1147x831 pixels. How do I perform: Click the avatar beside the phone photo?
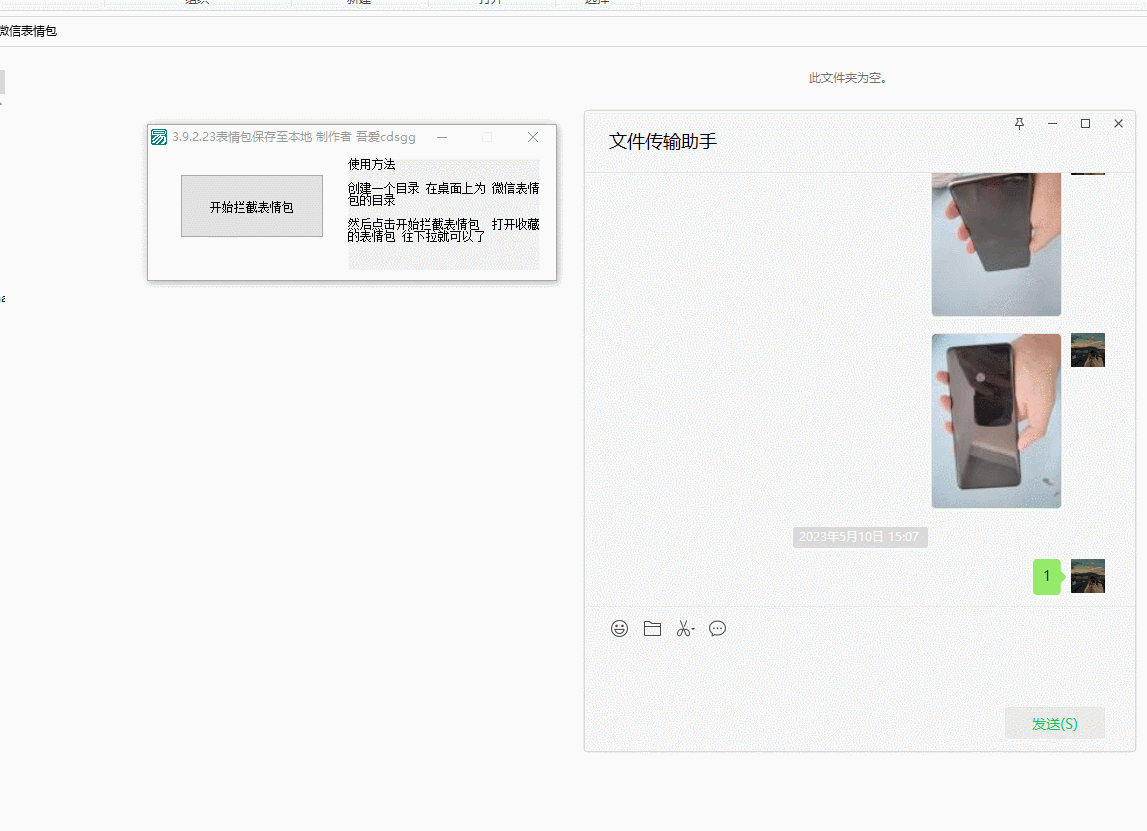[1088, 349]
